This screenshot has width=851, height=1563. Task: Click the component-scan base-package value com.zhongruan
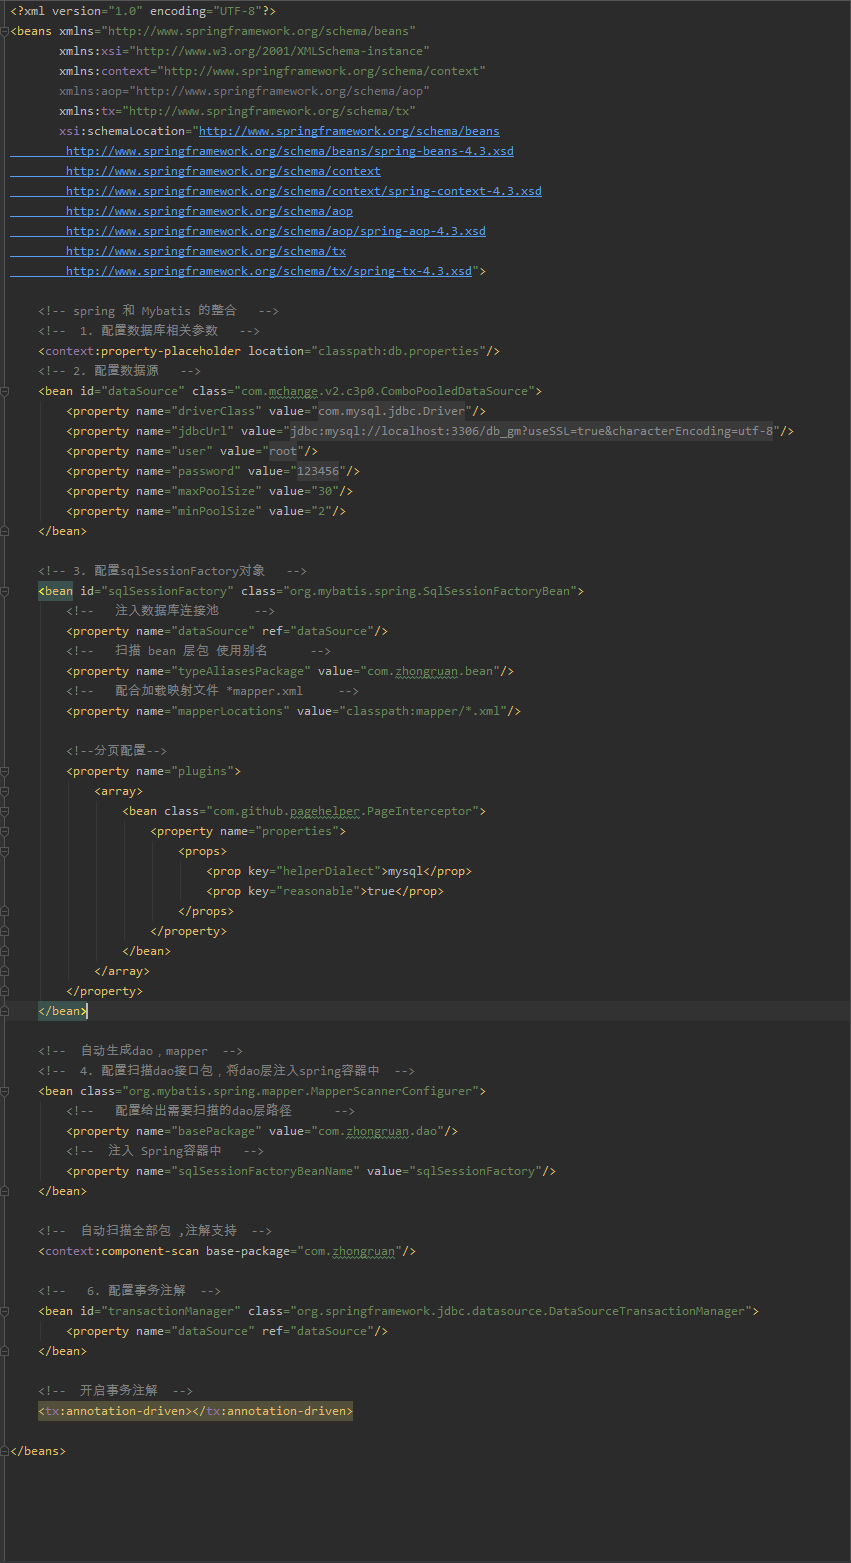[x=349, y=1251]
